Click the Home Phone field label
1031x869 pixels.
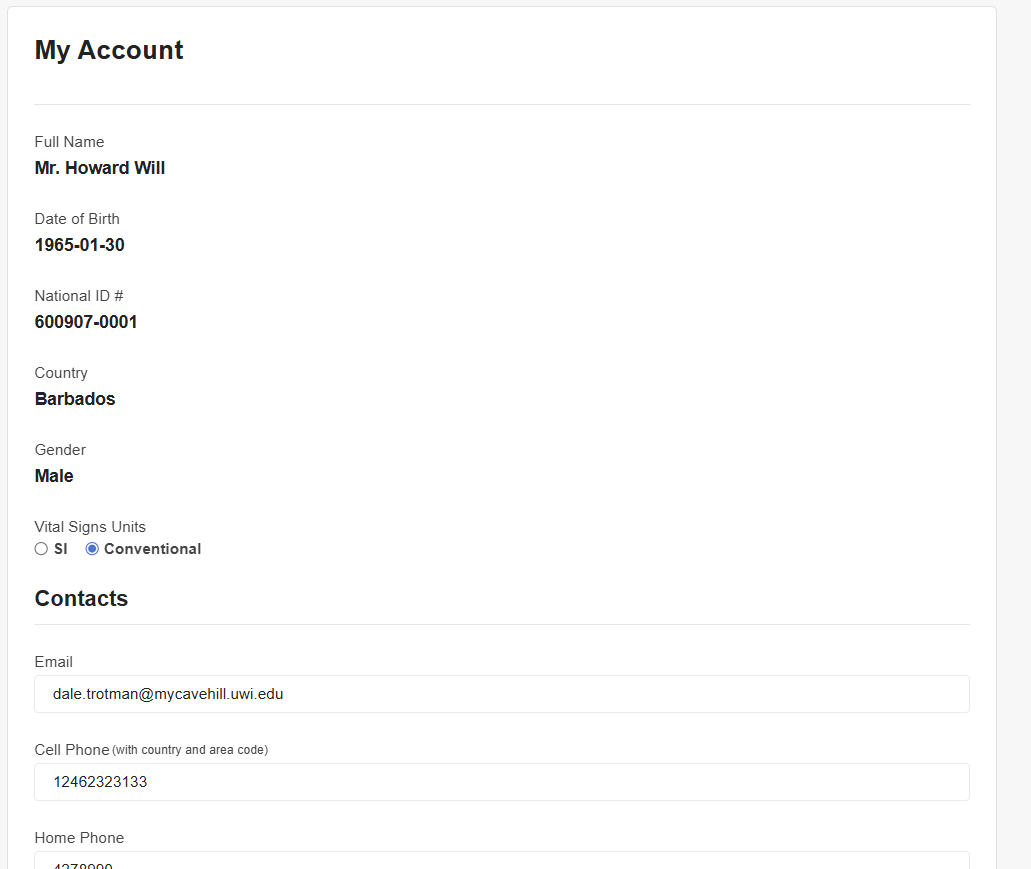[x=79, y=838]
